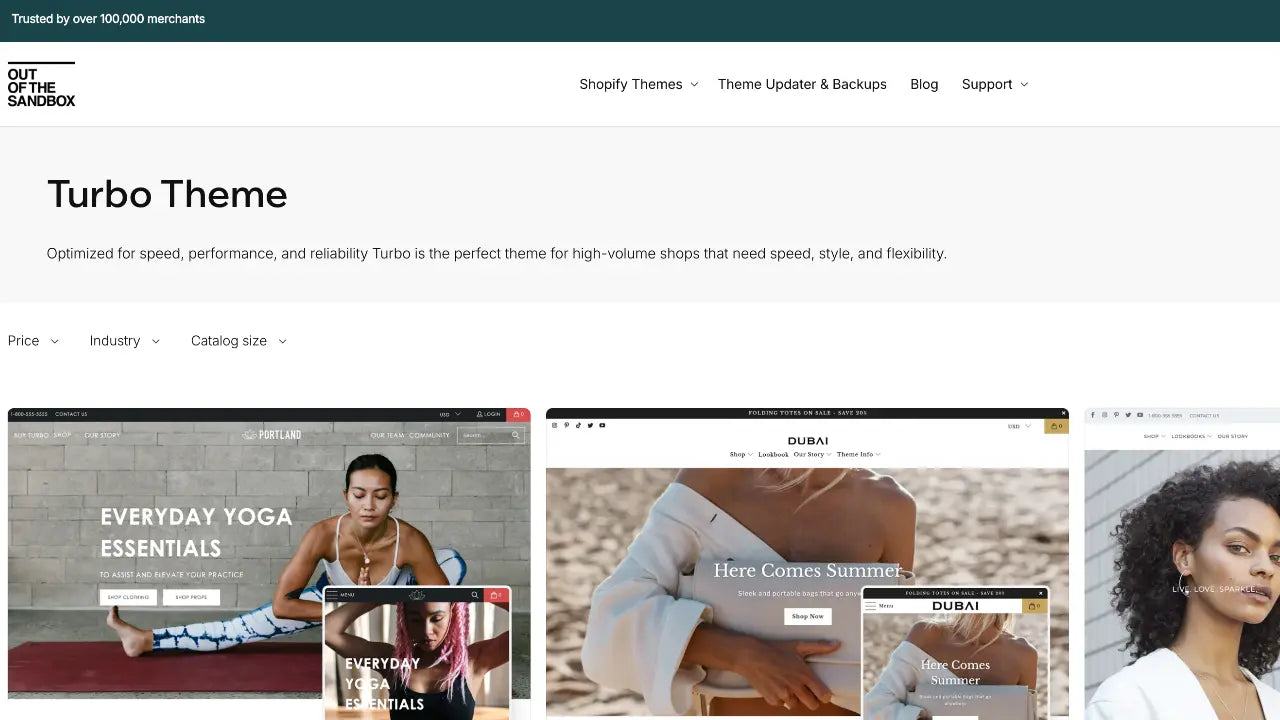Go to the Blog page
The height and width of the screenshot is (720, 1280).
[924, 84]
